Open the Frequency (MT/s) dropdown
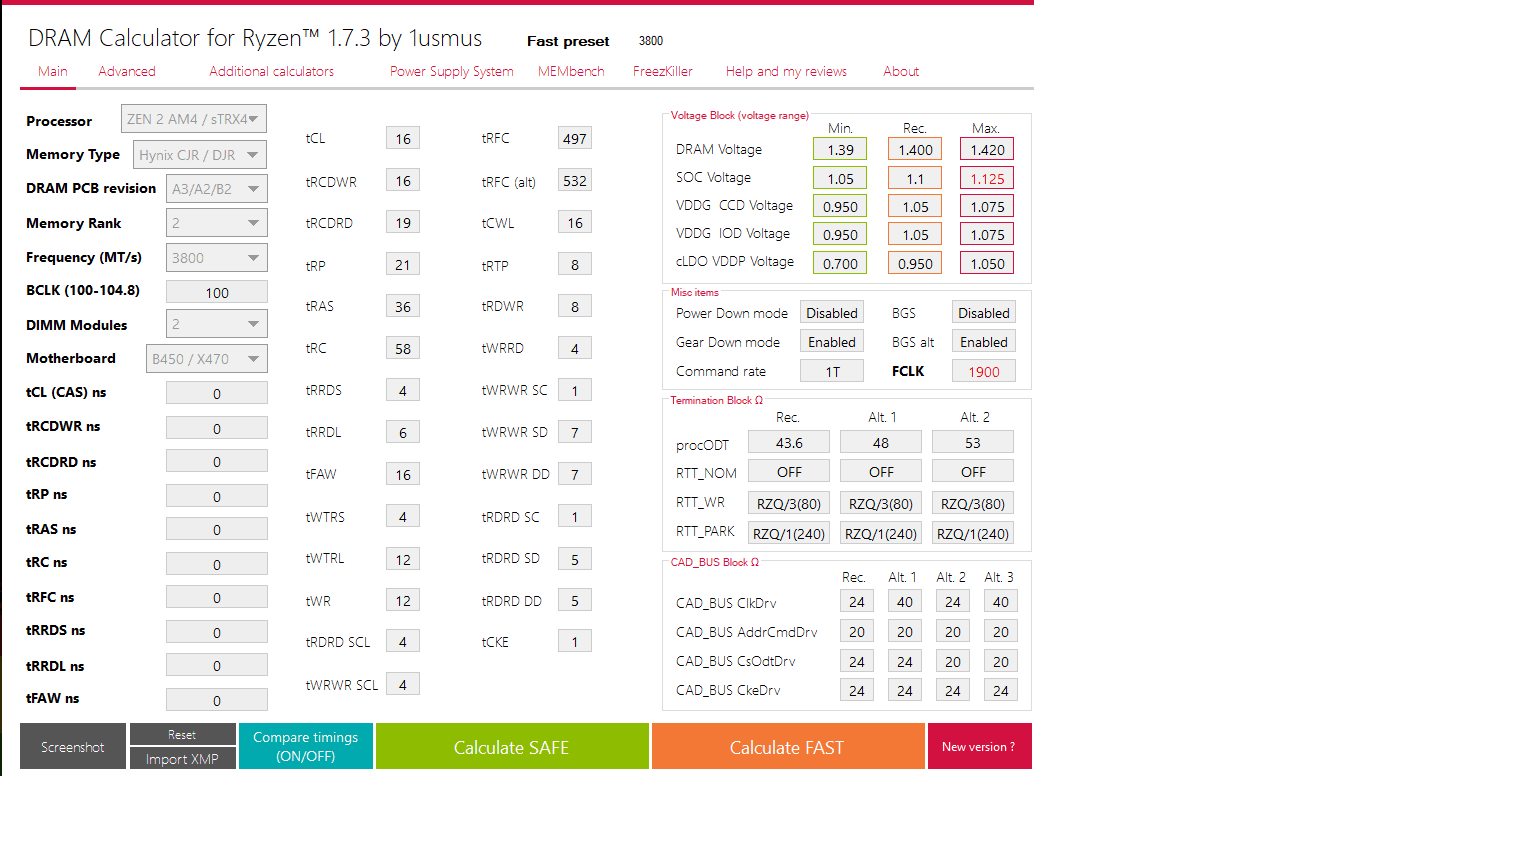The image size is (1536, 864). pyautogui.click(x=216, y=258)
